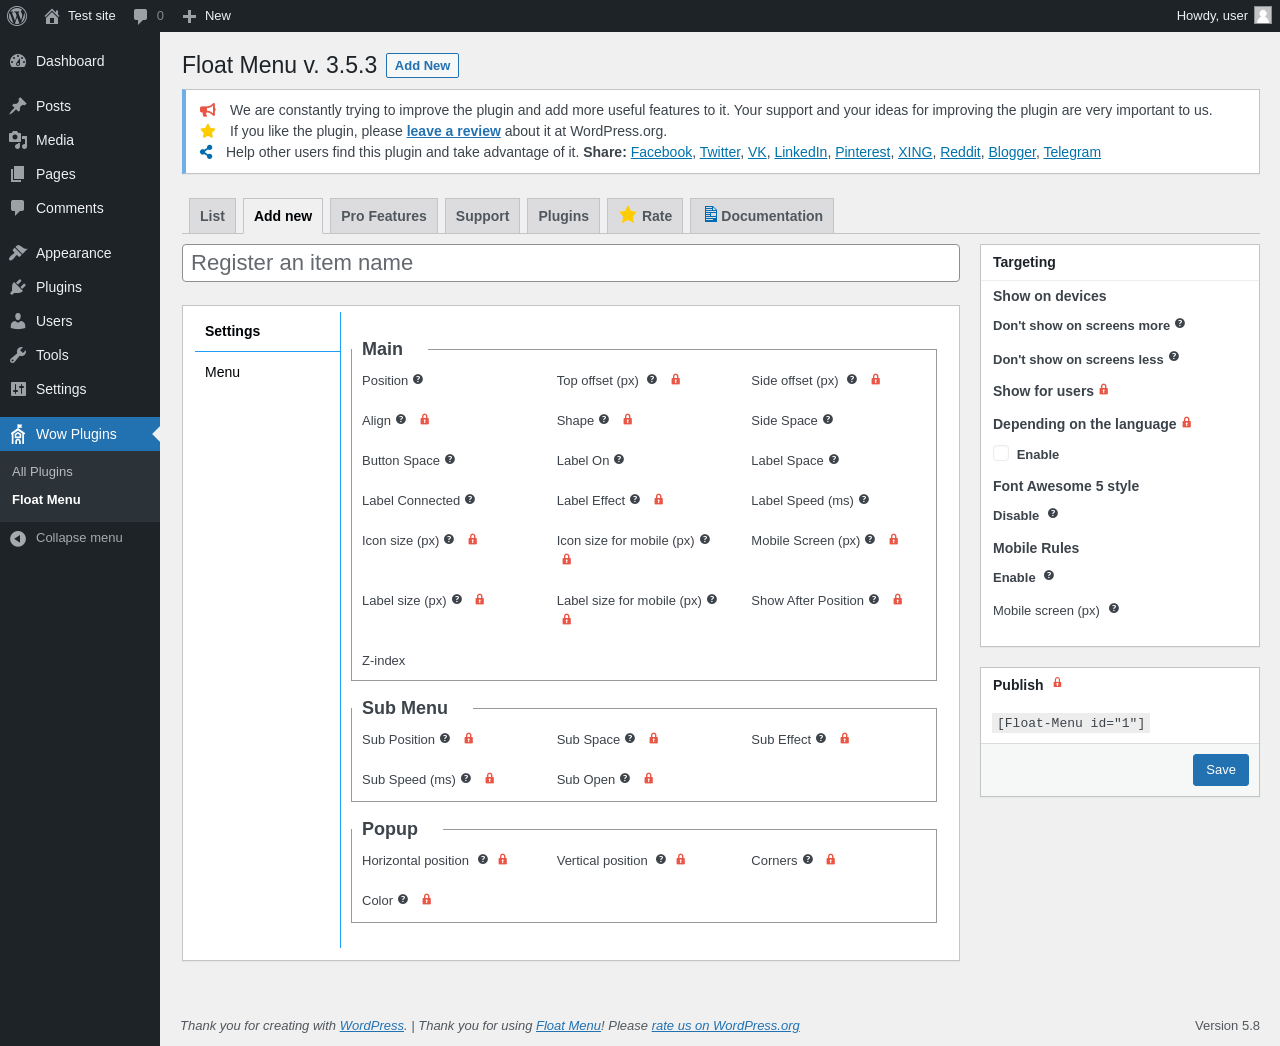The width and height of the screenshot is (1280, 1046).
Task: Click the red lock icon beside Shape
Action: coord(628,419)
